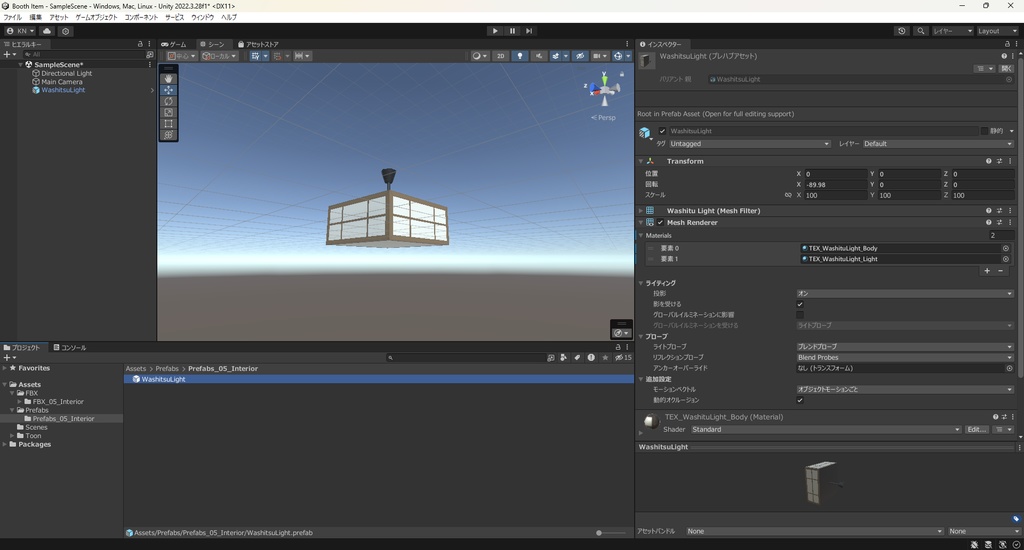
Task: Click the cloud services icon
Action: (47, 31)
